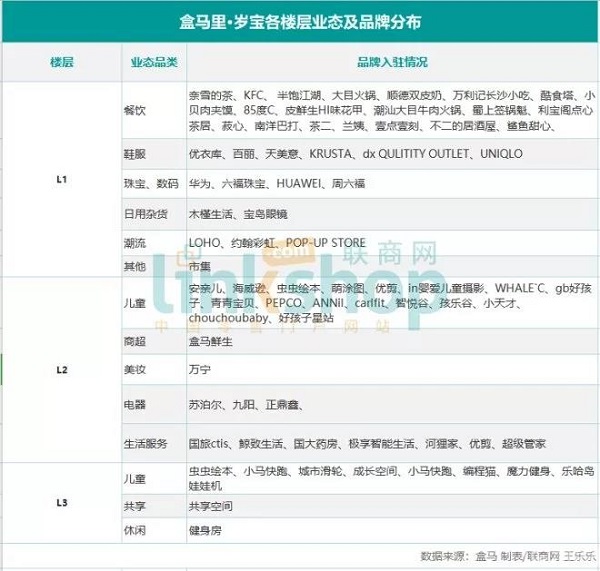600x571 pixels.
Task: Select the 美妆 category cell
Action: coord(154,370)
